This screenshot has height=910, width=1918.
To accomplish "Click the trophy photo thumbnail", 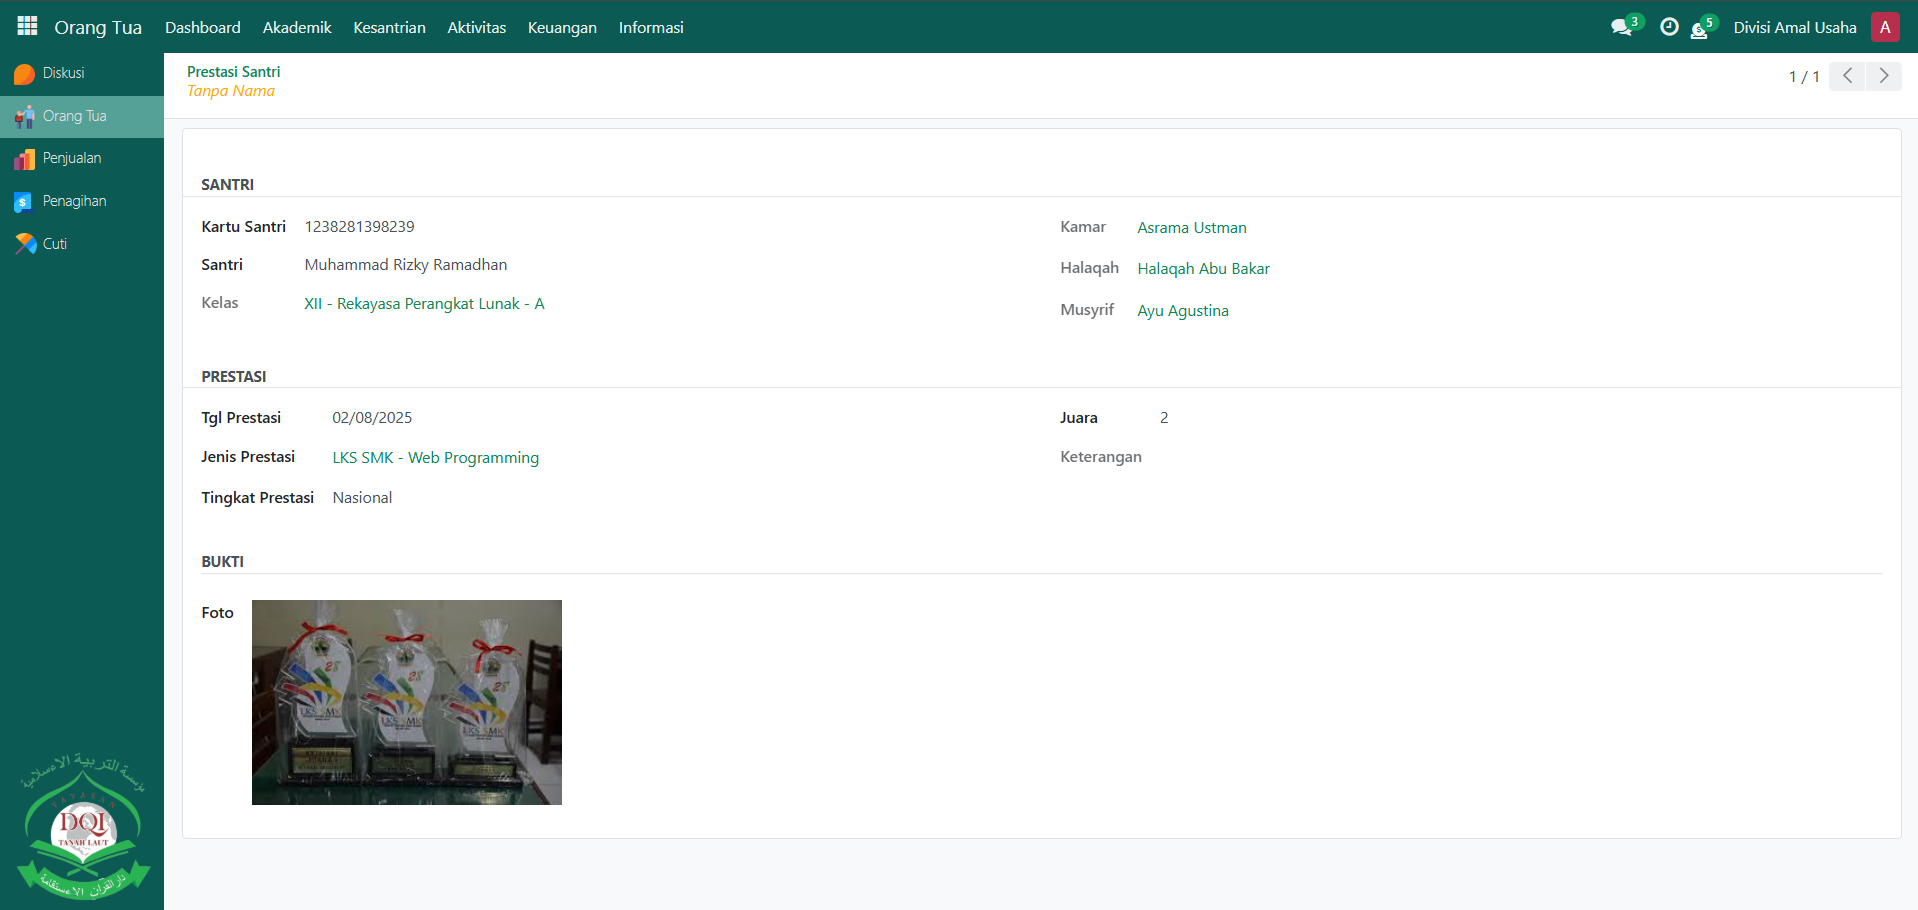I will point(407,702).
